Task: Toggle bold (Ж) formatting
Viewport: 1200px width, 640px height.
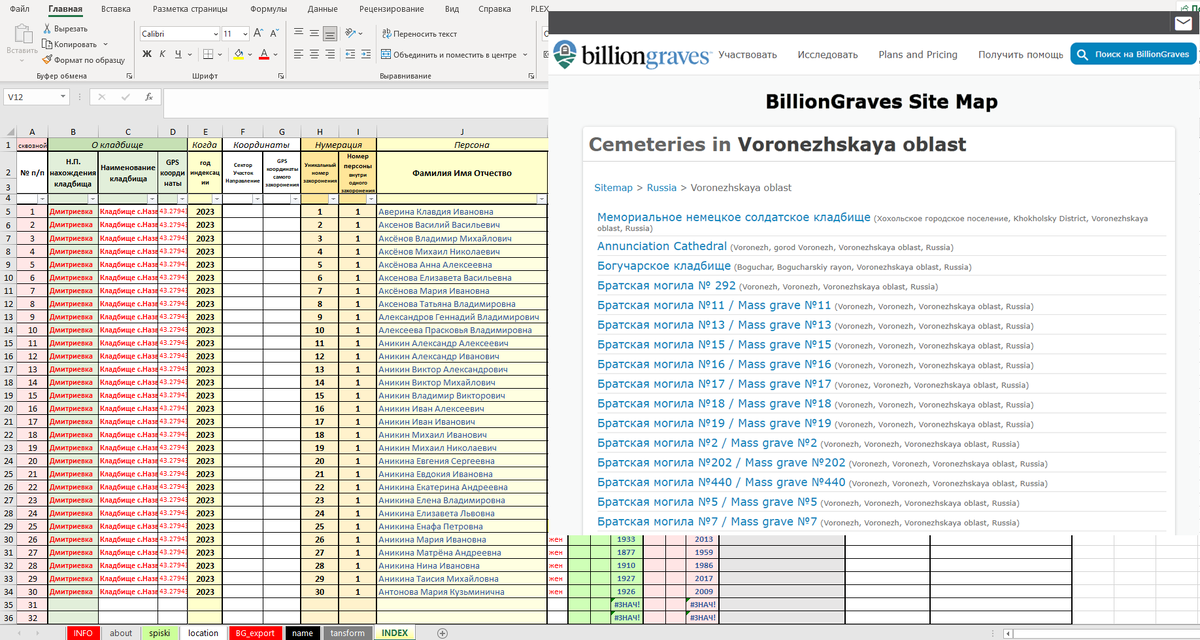Action: tap(147, 54)
